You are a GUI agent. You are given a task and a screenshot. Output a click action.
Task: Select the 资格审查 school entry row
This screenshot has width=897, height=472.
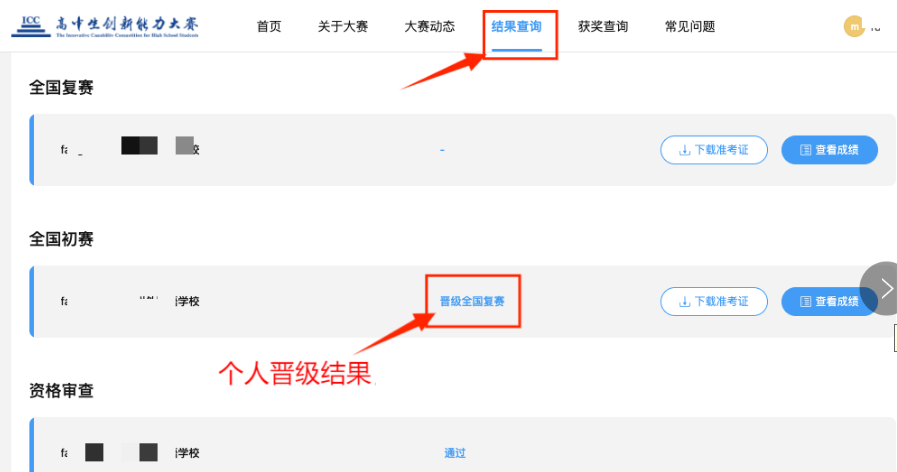(462, 445)
